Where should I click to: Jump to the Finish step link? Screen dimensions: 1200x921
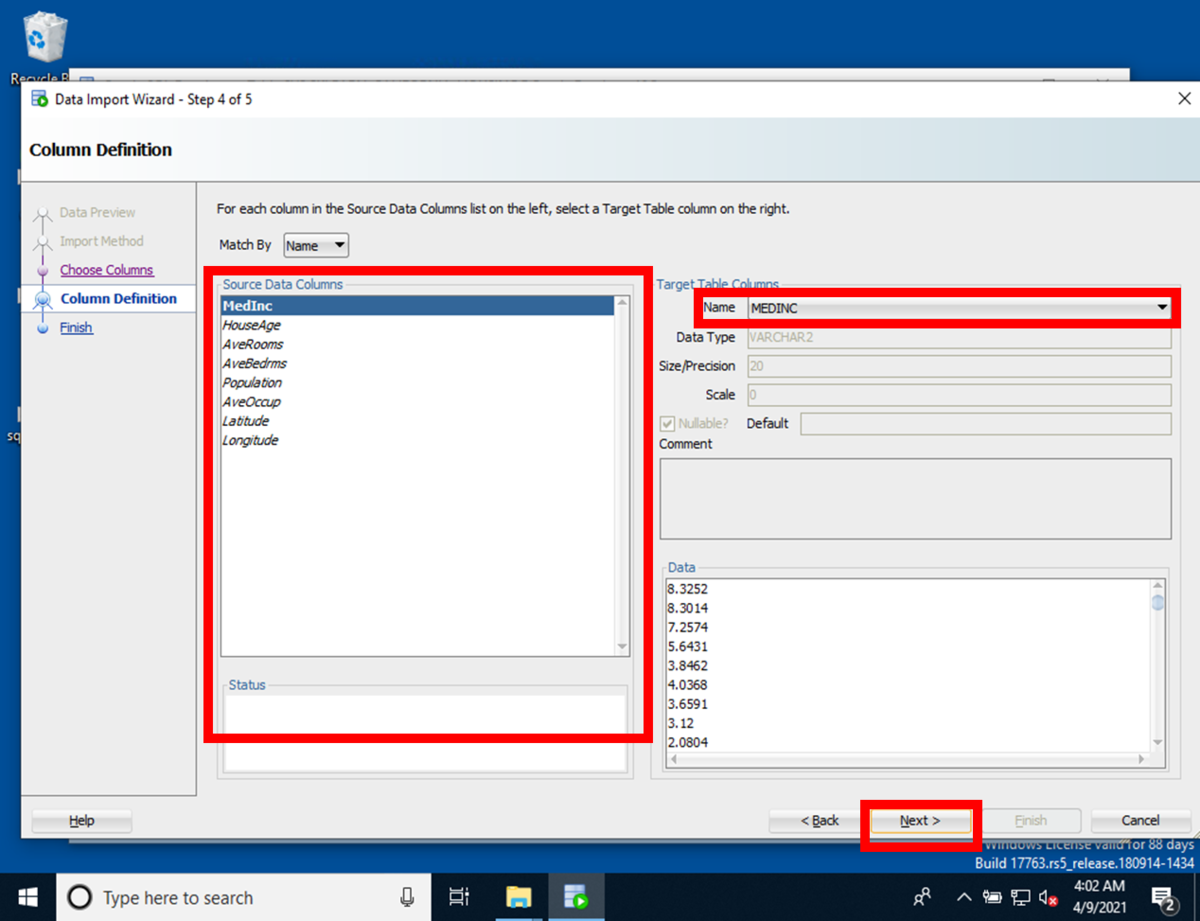[x=76, y=327]
